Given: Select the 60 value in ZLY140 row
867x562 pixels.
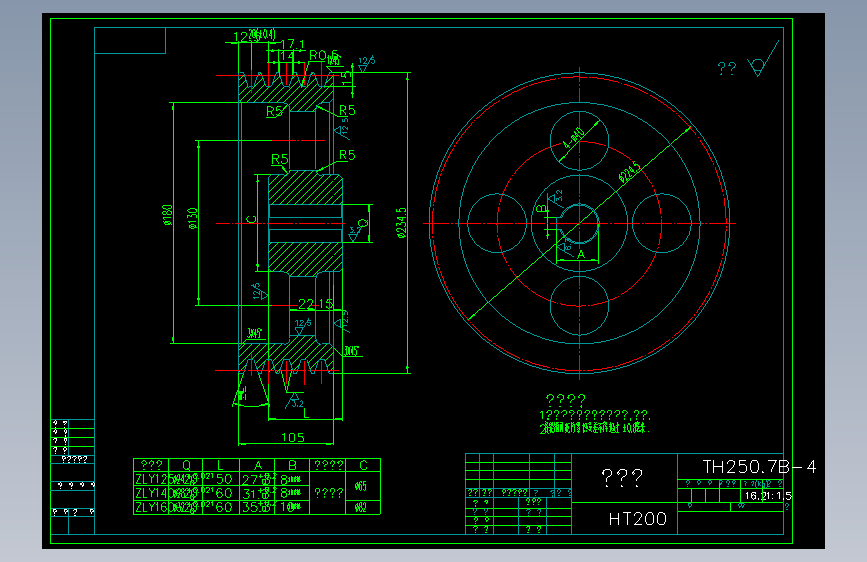Looking at the screenshot, I should tap(224, 493).
